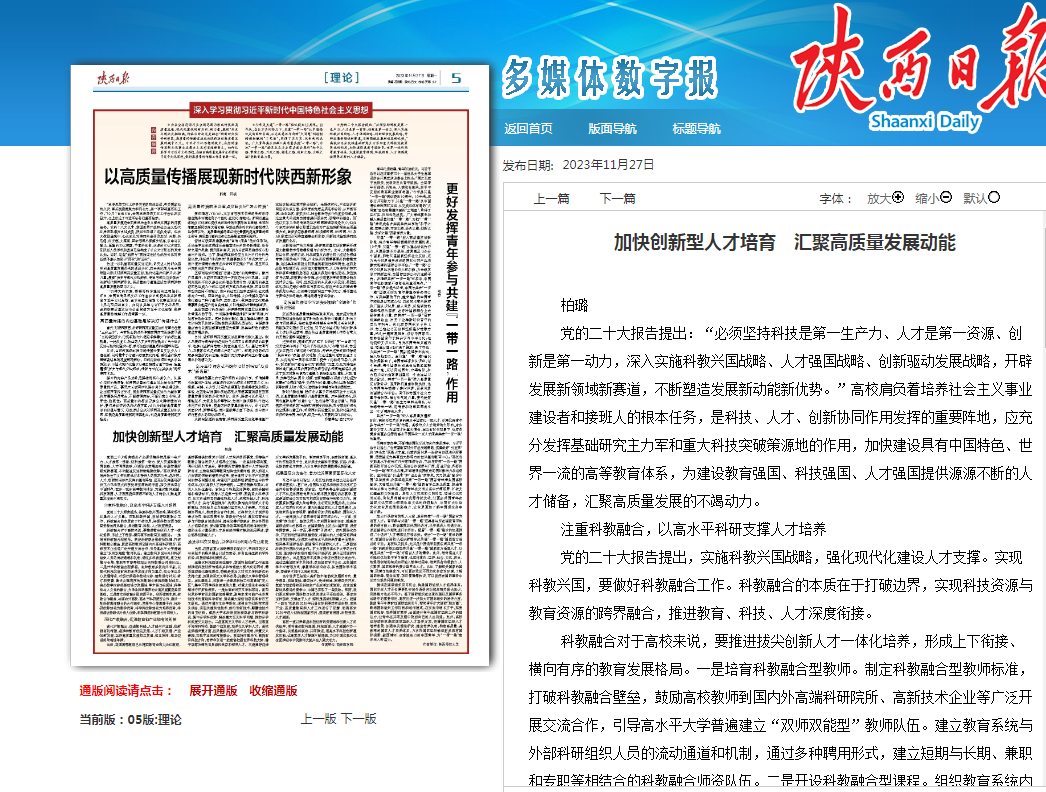
Task: Click the 多媒体数字报 header title
Action: click(610, 77)
